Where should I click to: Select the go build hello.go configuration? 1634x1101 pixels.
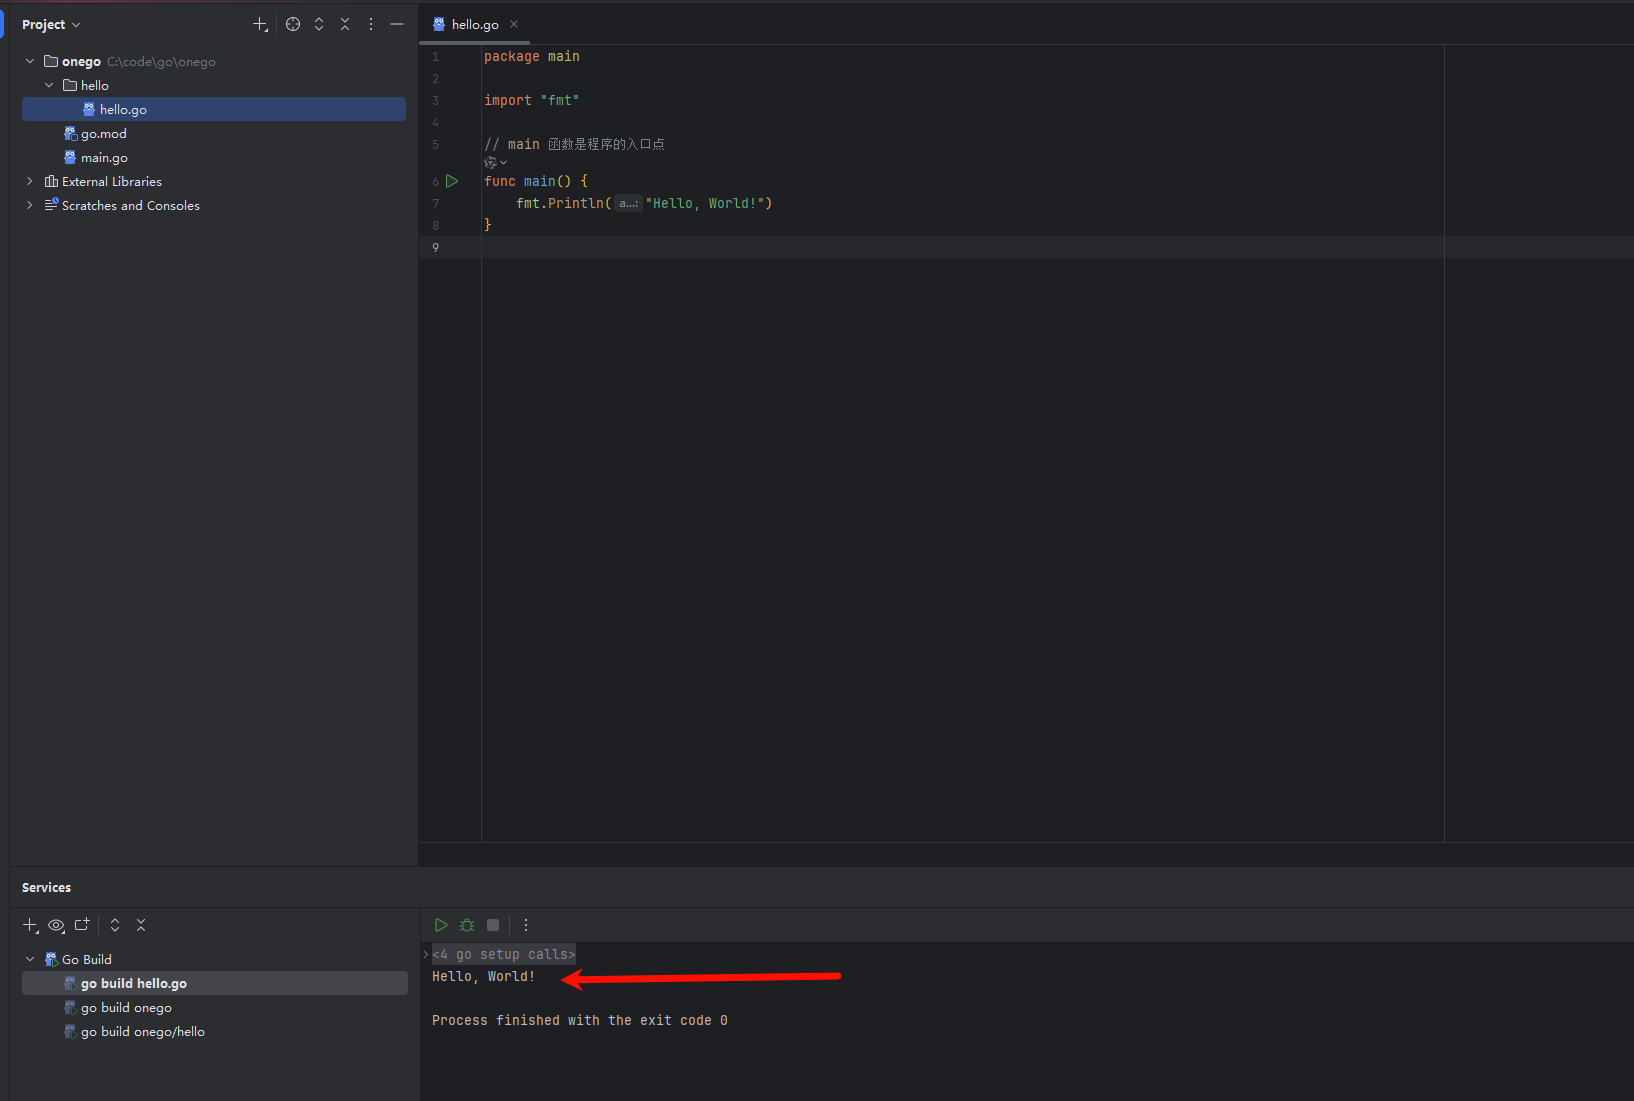click(x=214, y=983)
